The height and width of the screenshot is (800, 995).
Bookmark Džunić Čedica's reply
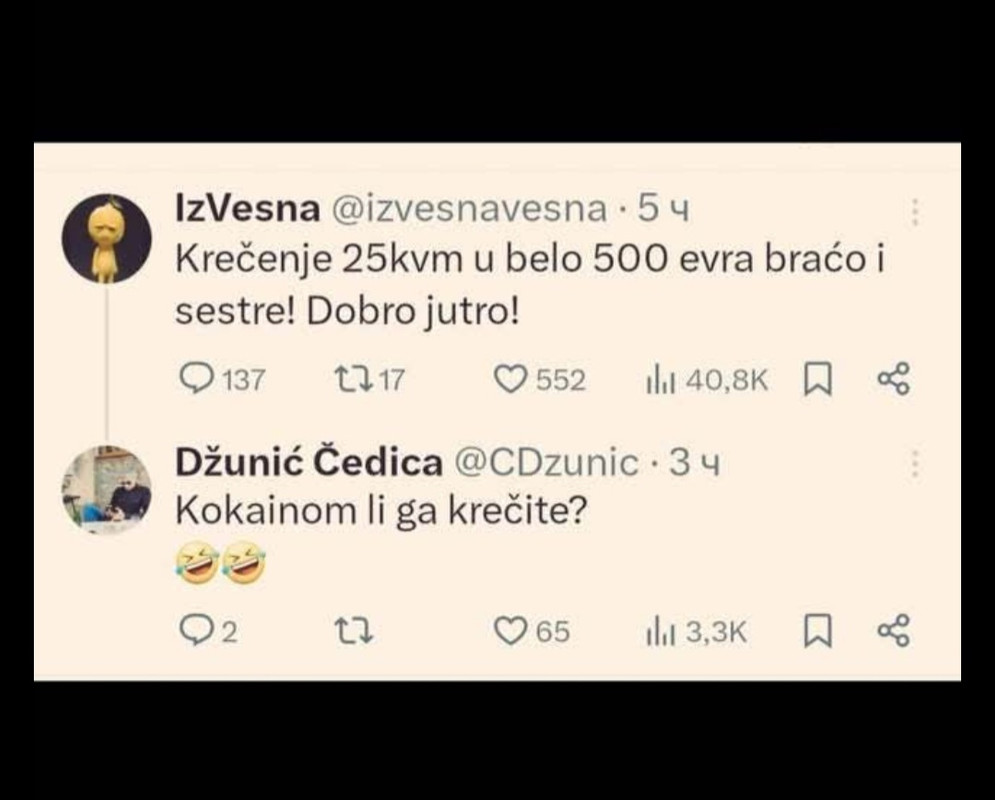[817, 631]
